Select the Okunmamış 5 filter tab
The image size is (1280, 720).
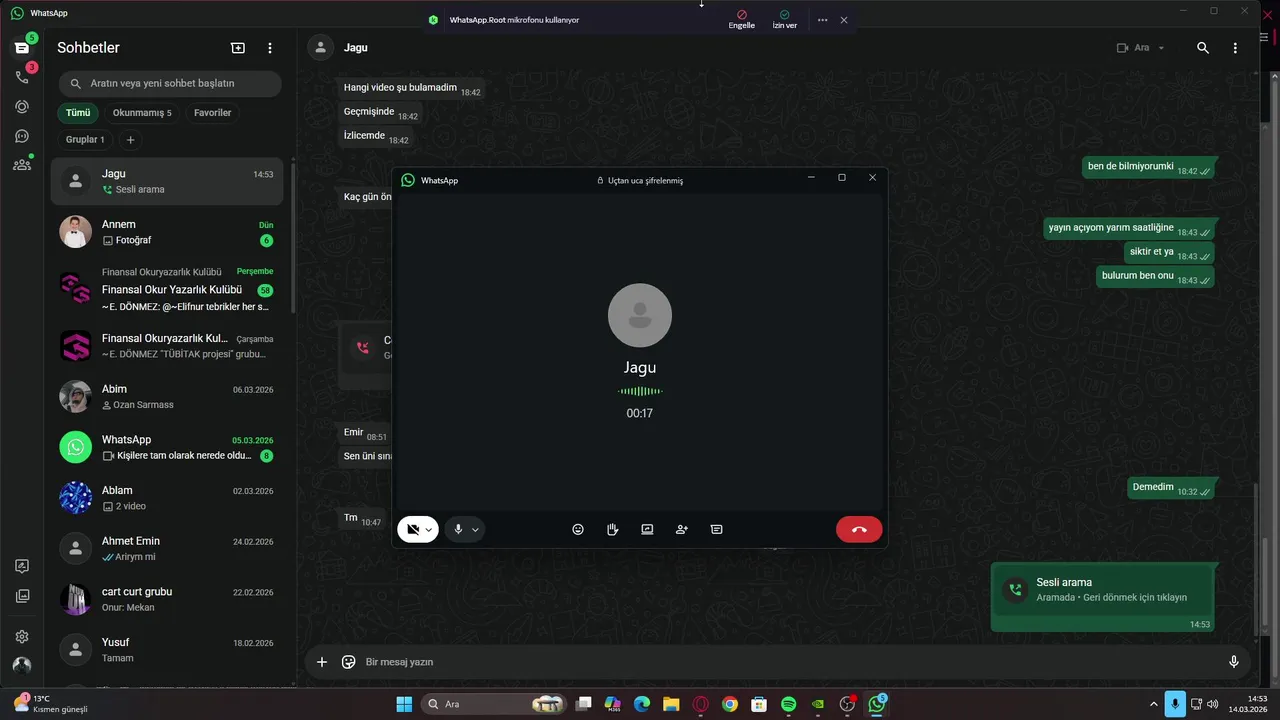tap(142, 113)
